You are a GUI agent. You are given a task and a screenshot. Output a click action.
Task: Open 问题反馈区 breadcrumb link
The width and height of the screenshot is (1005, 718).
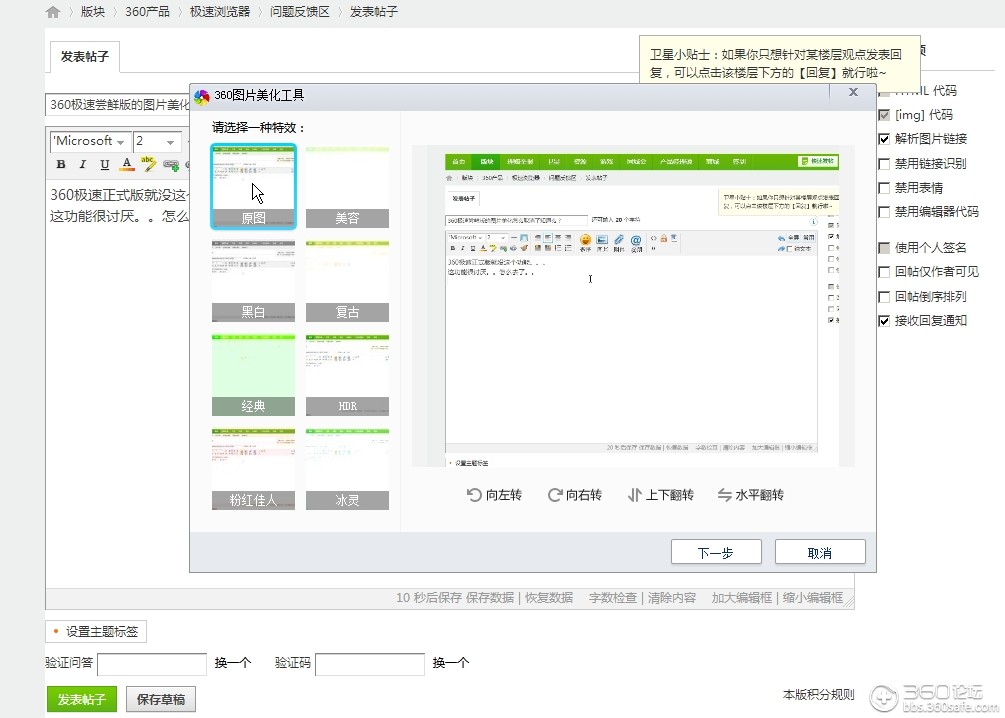coord(299,12)
